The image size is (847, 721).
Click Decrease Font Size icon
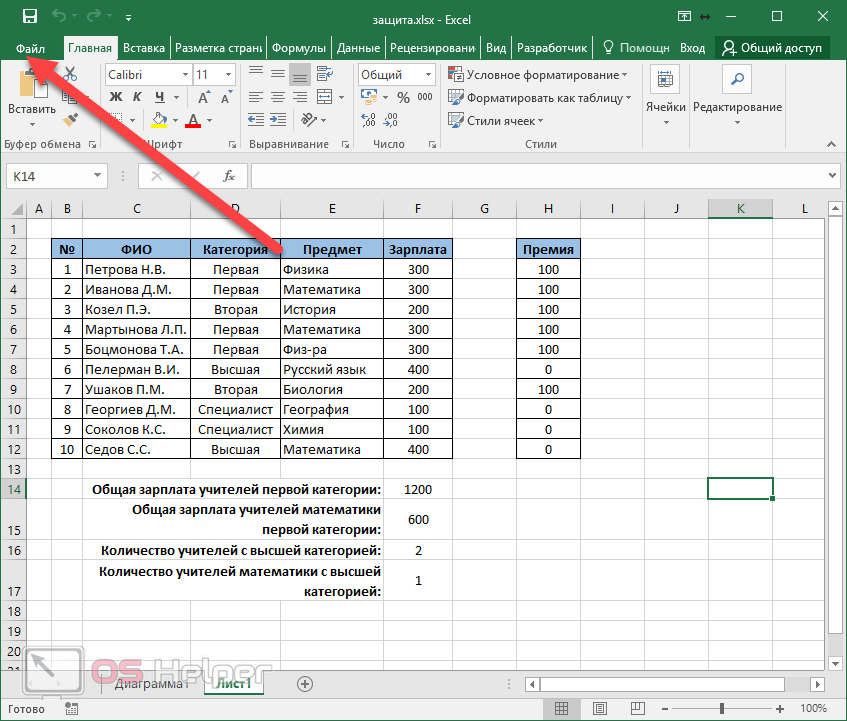tap(226, 97)
